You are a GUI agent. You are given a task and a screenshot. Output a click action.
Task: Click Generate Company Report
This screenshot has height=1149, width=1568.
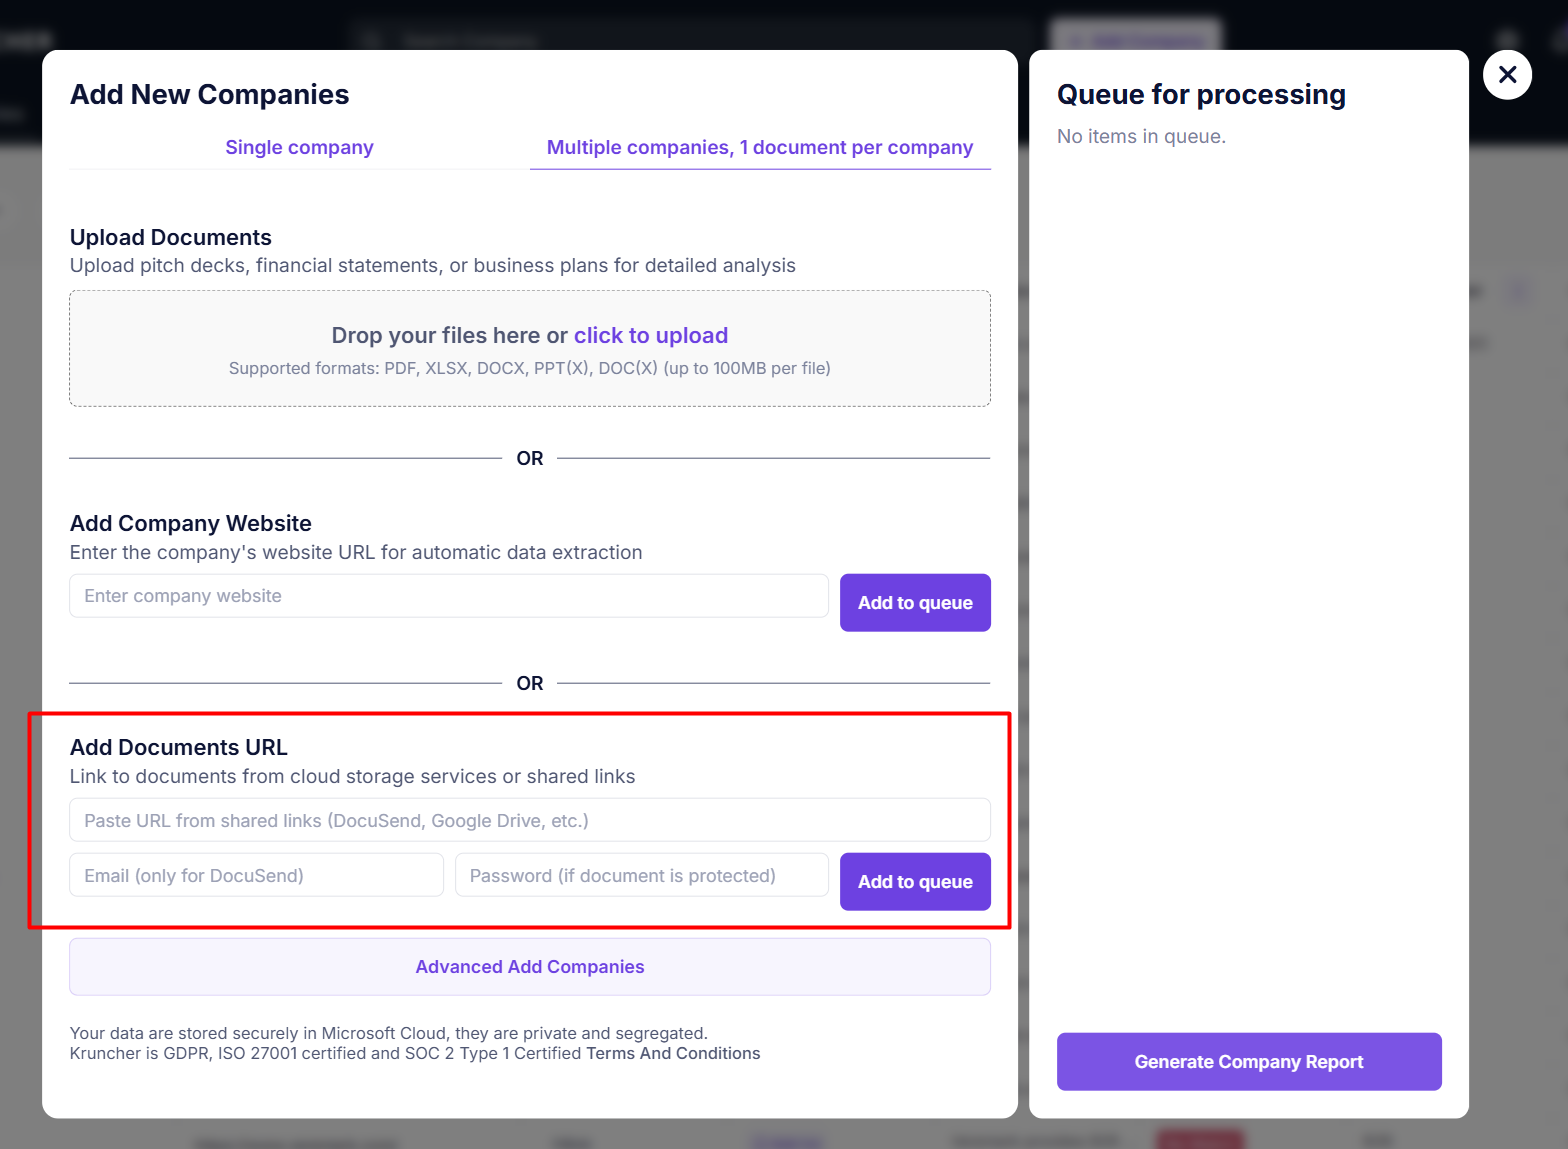1248,1061
